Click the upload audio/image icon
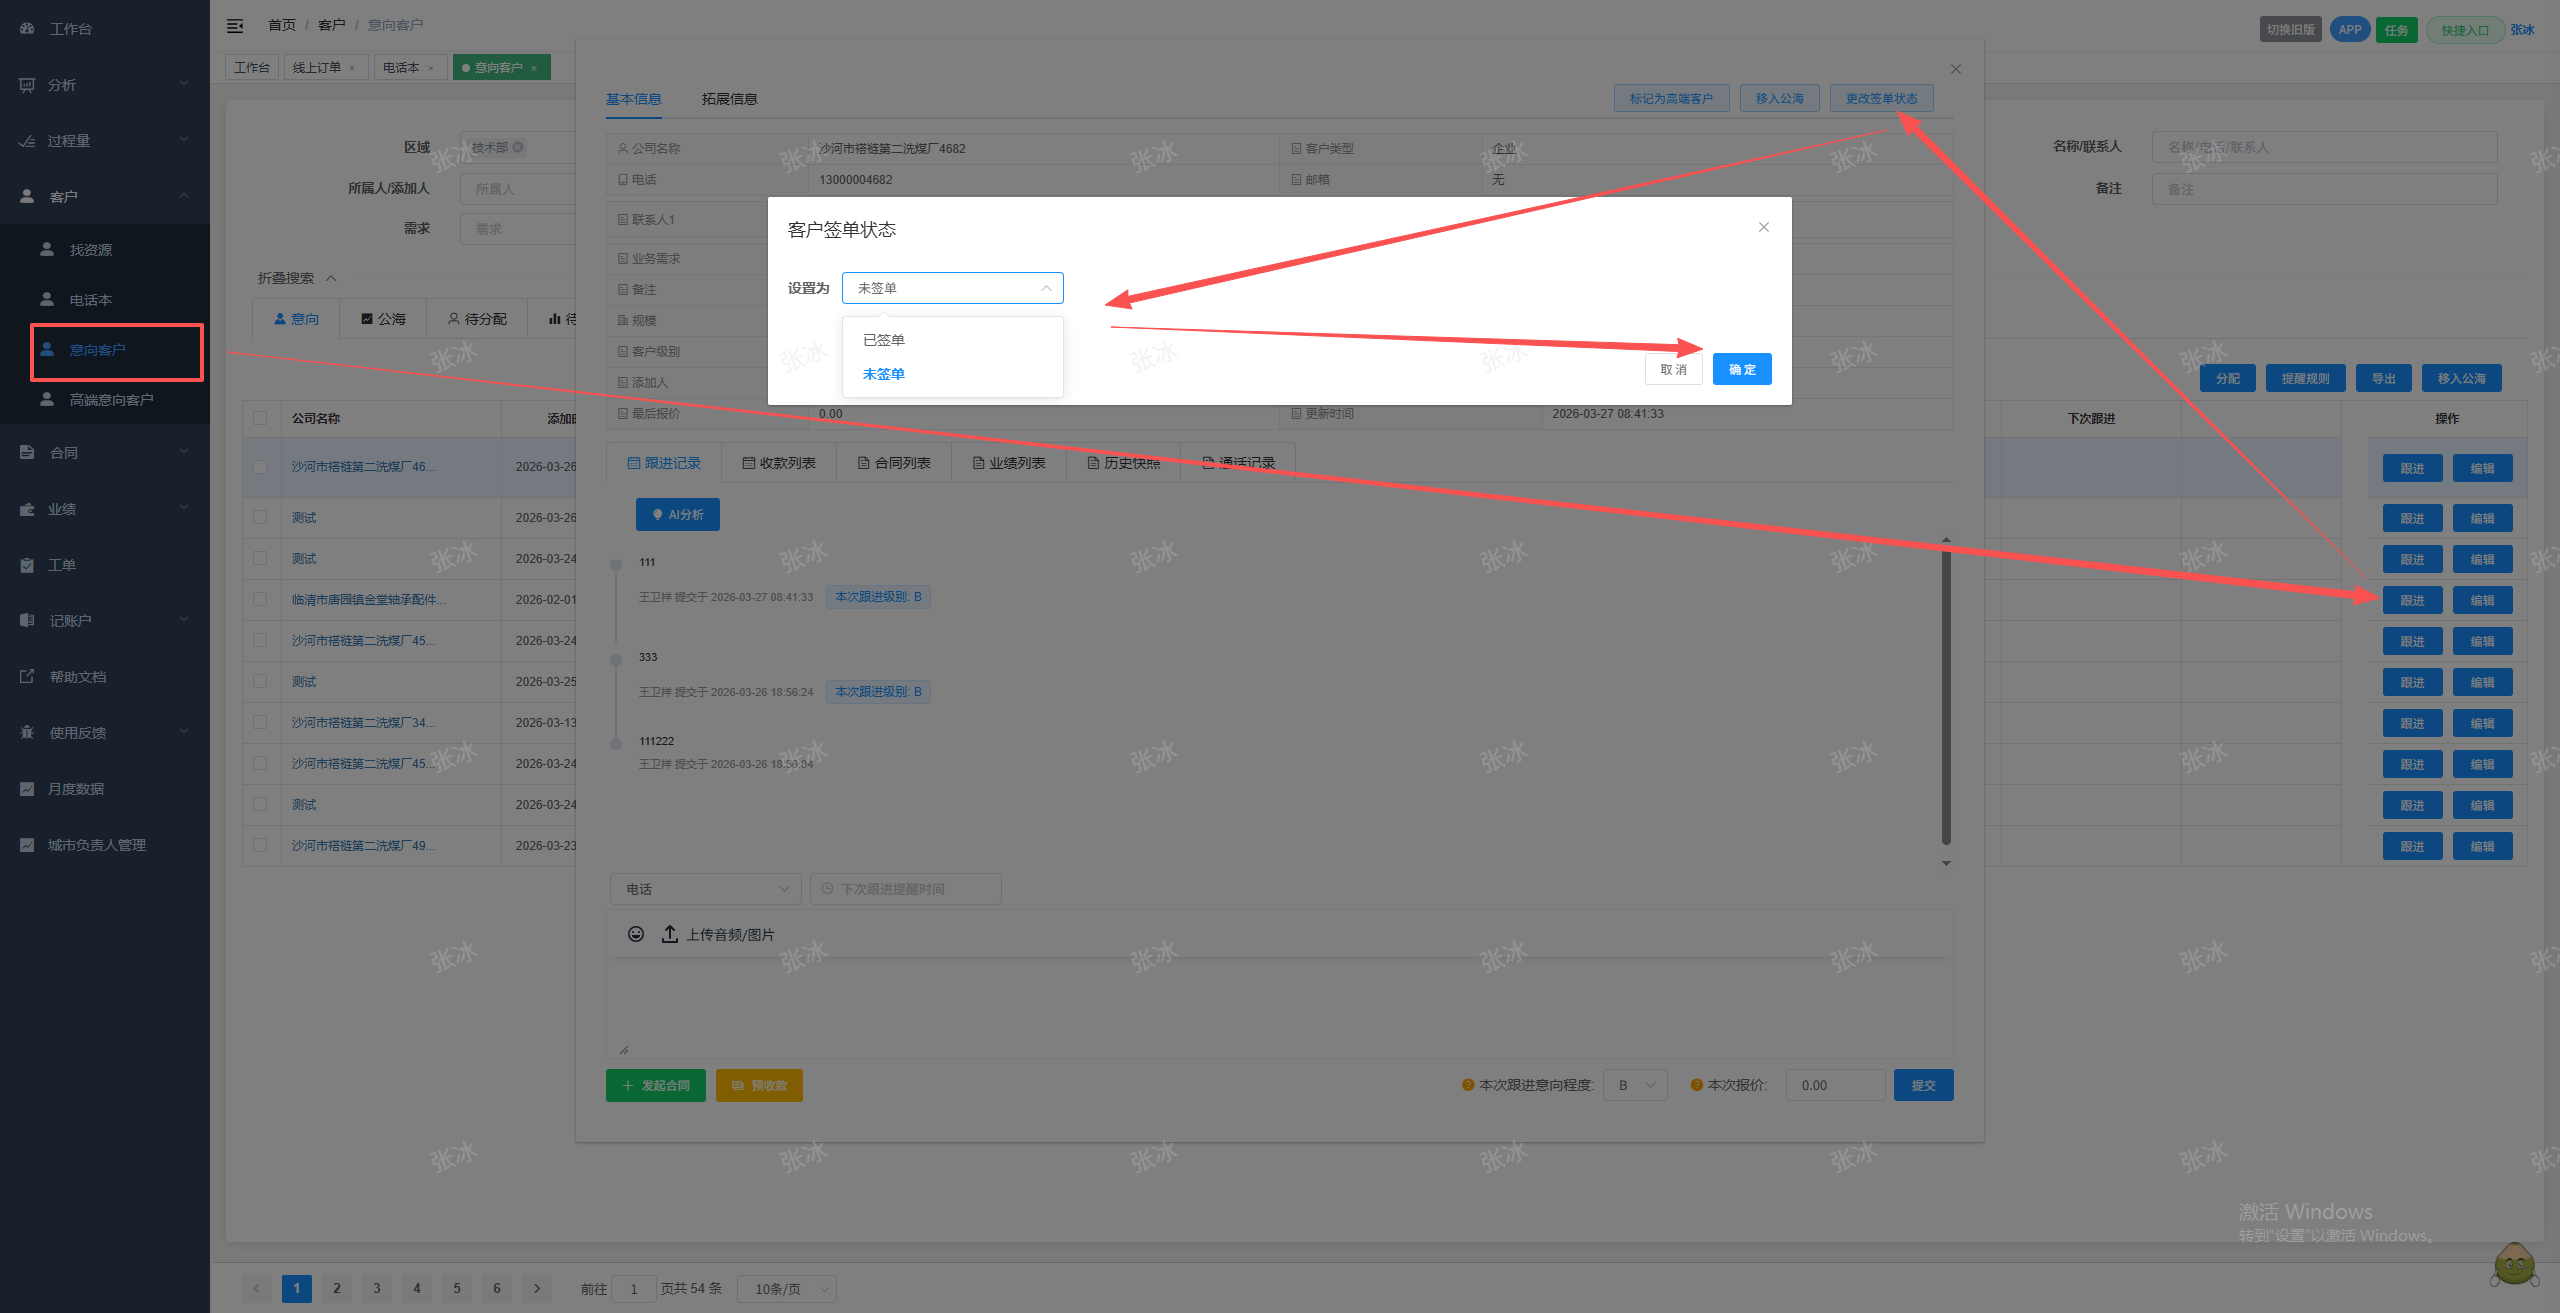This screenshot has height=1313, width=2560. 670,934
